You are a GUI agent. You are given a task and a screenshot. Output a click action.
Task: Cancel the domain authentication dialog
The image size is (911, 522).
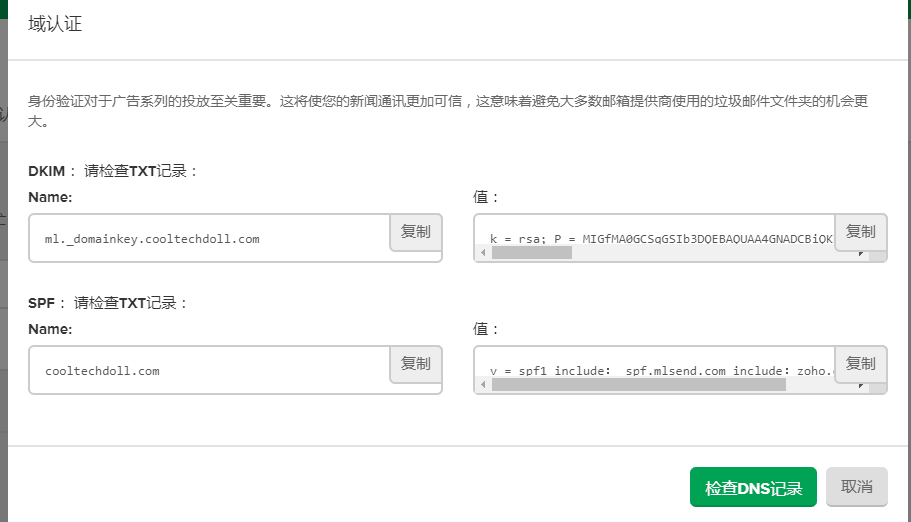coord(856,488)
